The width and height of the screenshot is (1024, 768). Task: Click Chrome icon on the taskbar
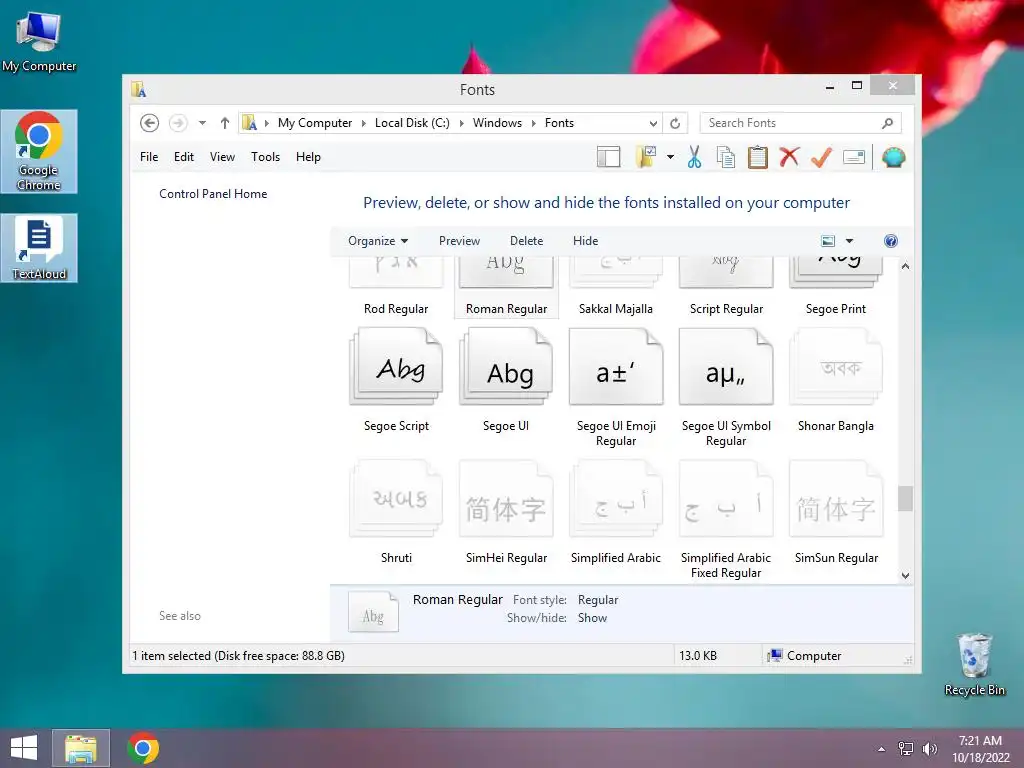[143, 748]
